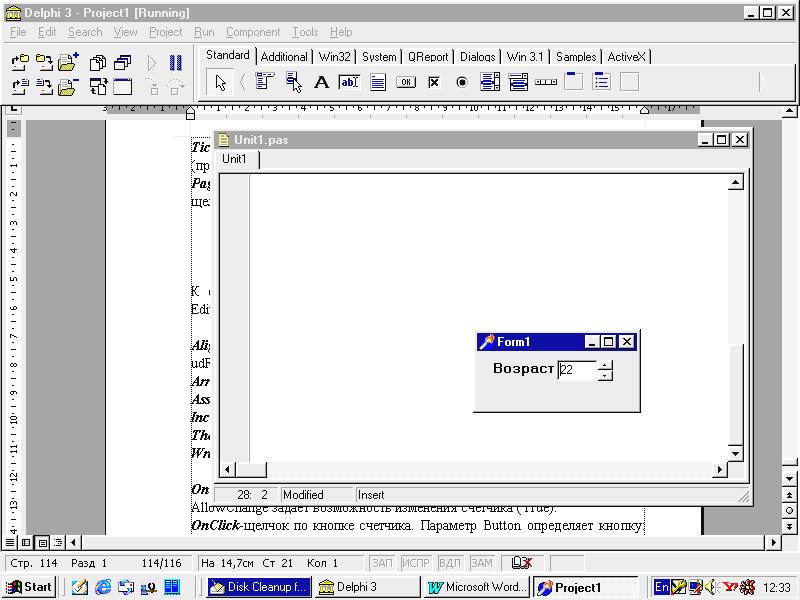Select the RadioButton component icon
This screenshot has width=800, height=600.
pos(462,82)
